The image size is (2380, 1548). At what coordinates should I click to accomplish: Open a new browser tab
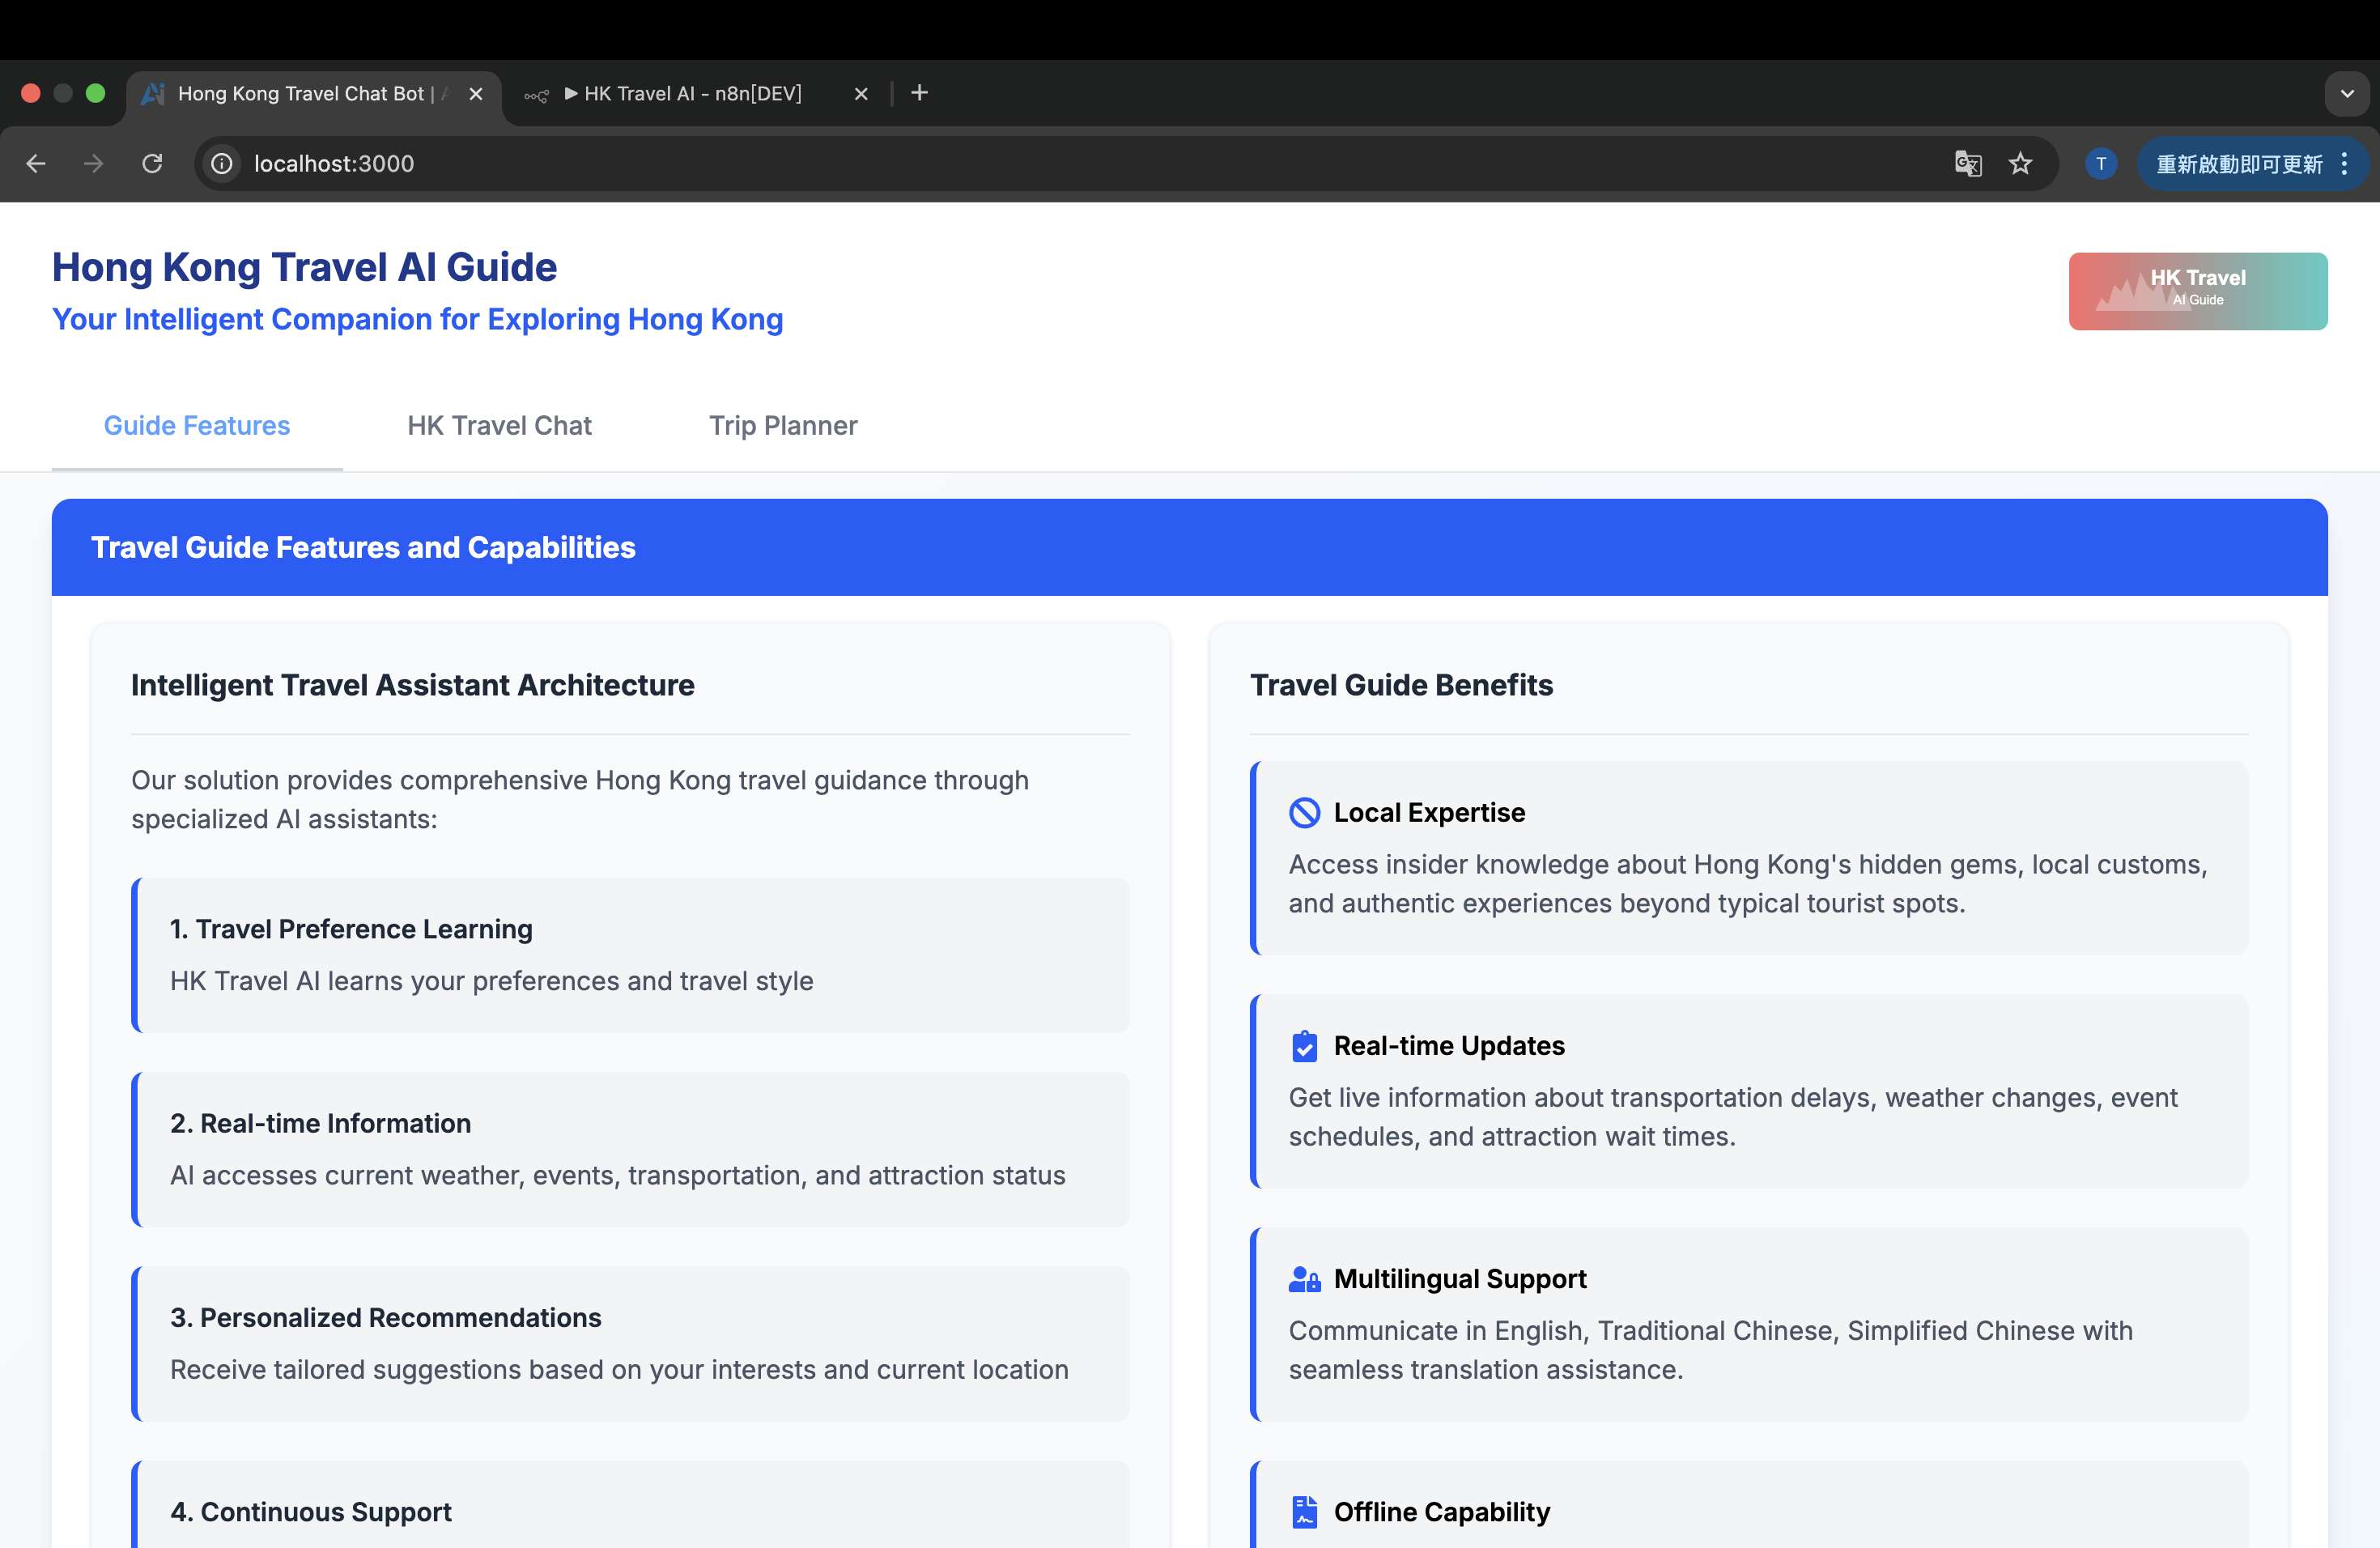coord(919,93)
